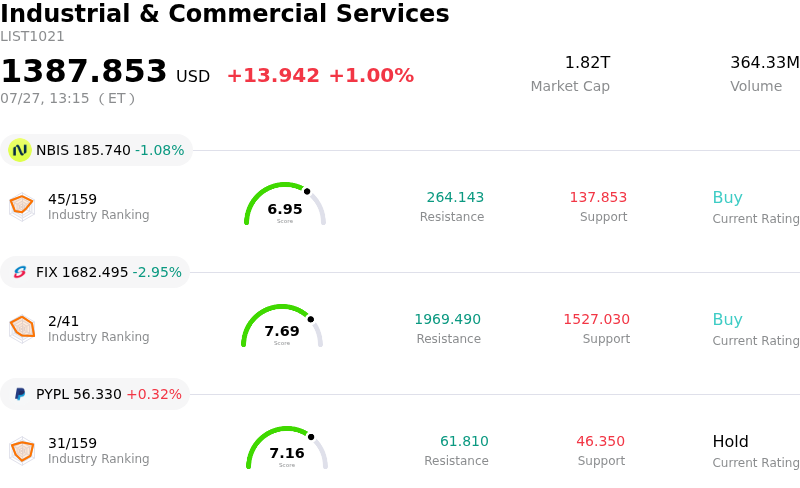Image resolution: width=800 pixels, height=488 pixels.
Task: Select the 45/159 Industry Ranking text
Action: pos(98,206)
